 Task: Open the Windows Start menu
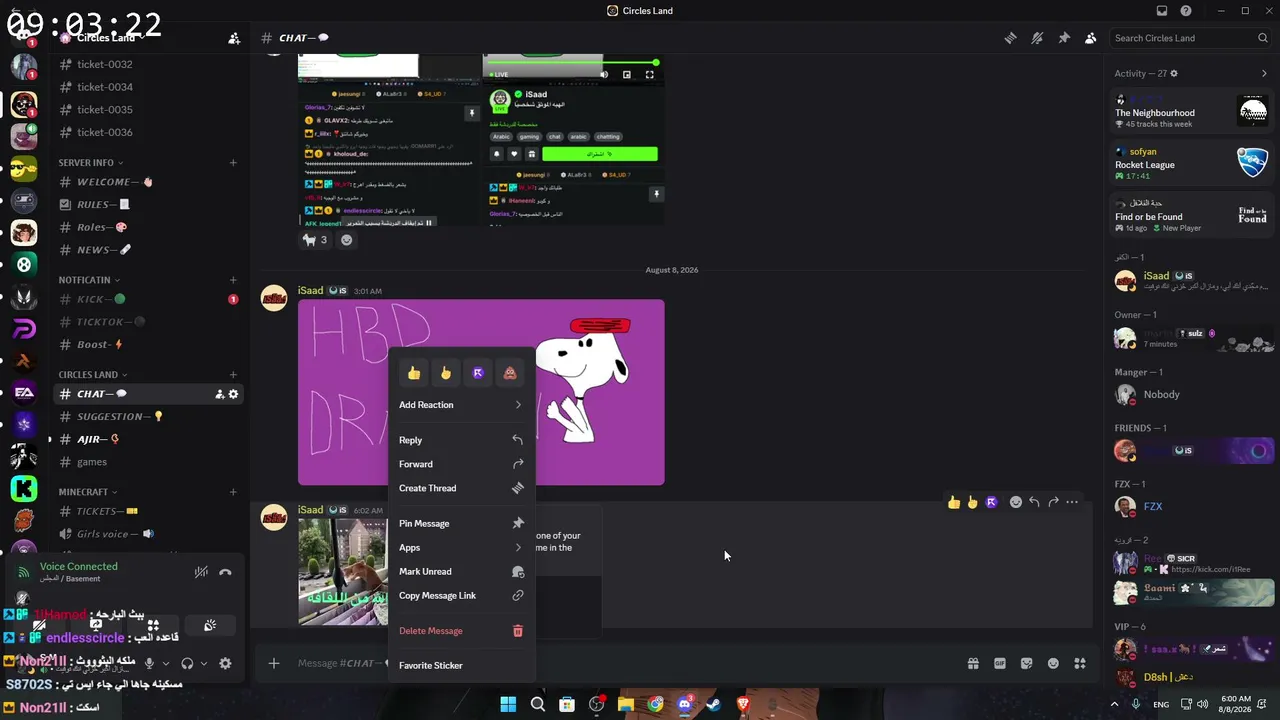(508, 704)
